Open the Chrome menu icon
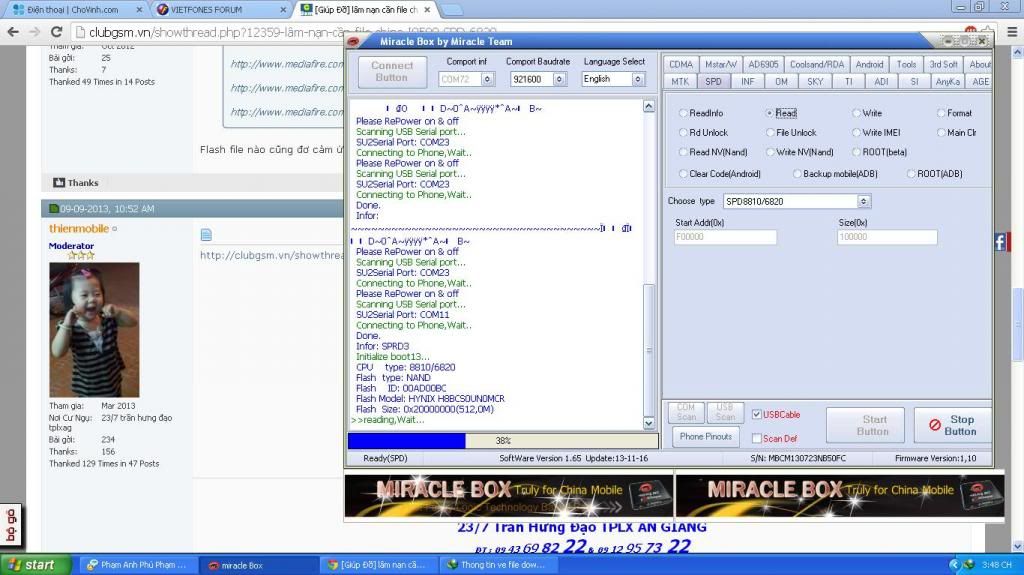Image resolution: width=1024 pixels, height=575 pixels. point(1012,31)
